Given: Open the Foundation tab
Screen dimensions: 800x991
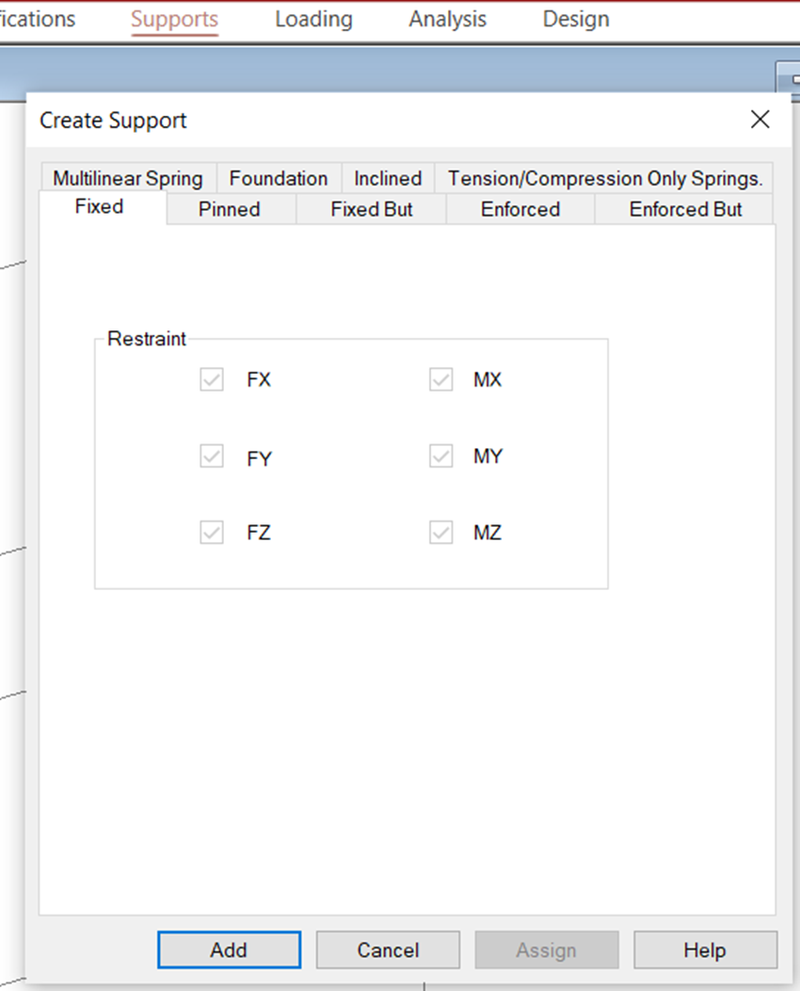Looking at the screenshot, I should click(x=279, y=178).
